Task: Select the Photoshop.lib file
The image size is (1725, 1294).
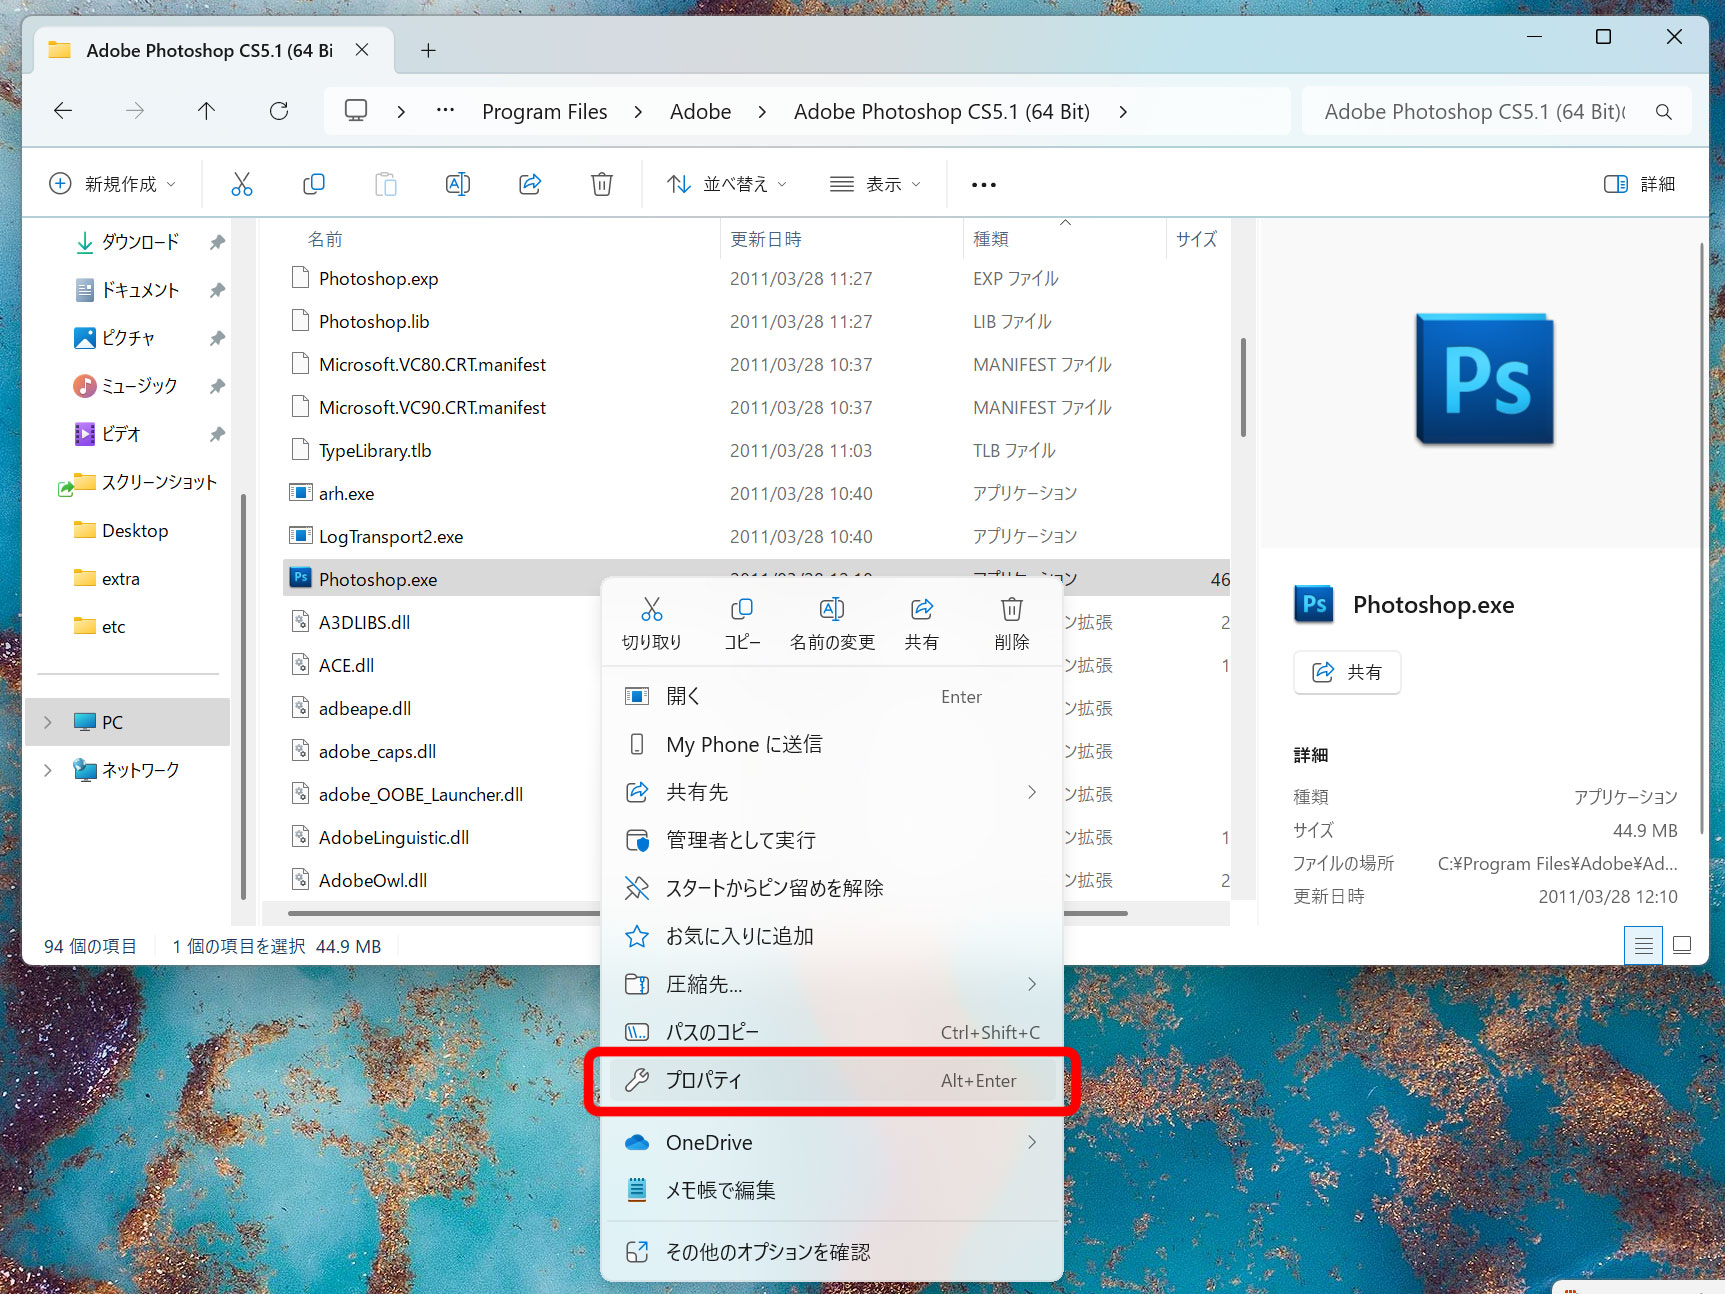Action: tap(374, 321)
